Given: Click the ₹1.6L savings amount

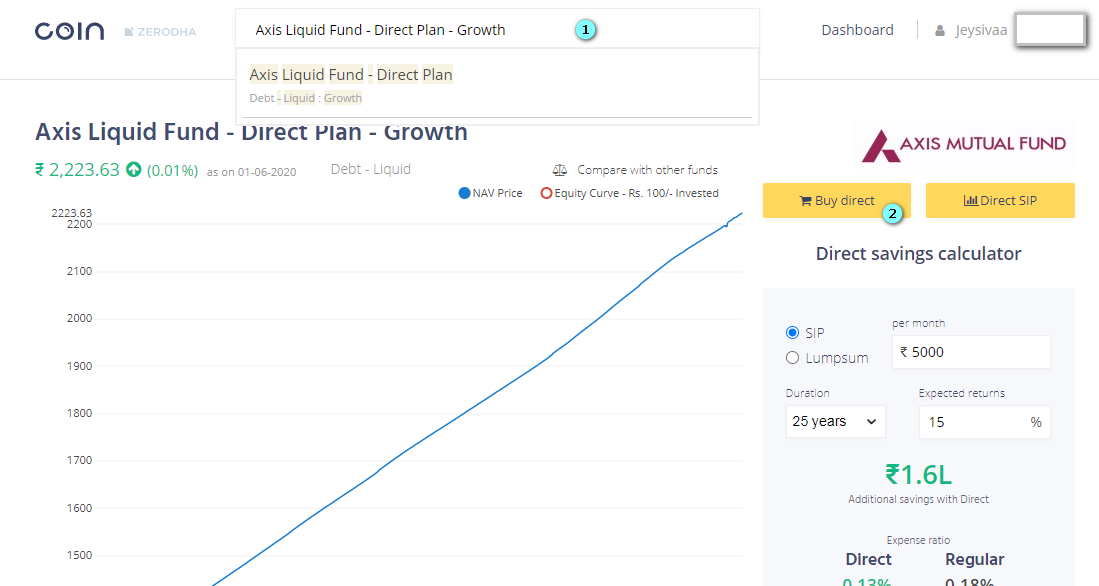Looking at the screenshot, I should (x=918, y=475).
